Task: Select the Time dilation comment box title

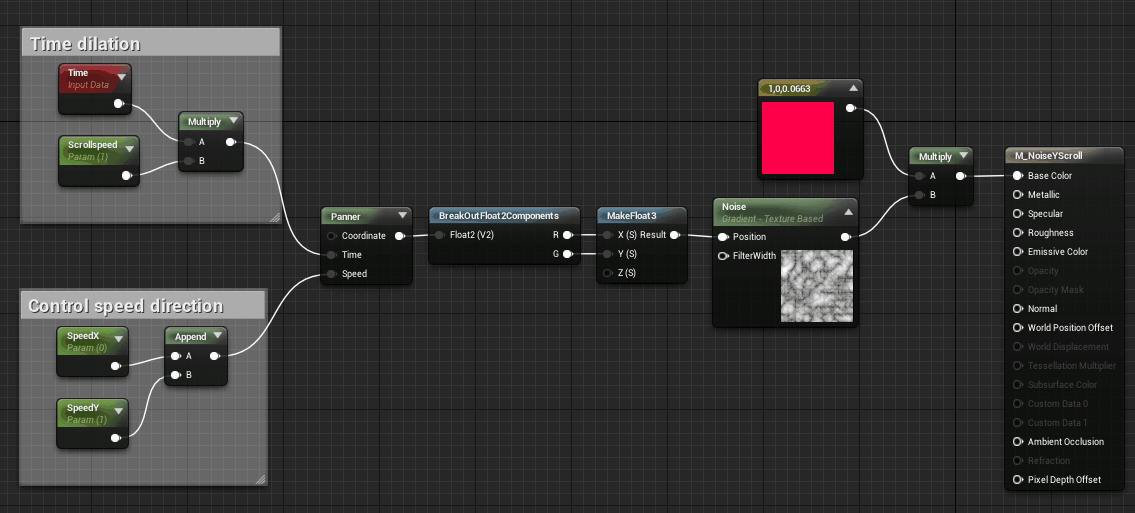Action: click(85, 44)
